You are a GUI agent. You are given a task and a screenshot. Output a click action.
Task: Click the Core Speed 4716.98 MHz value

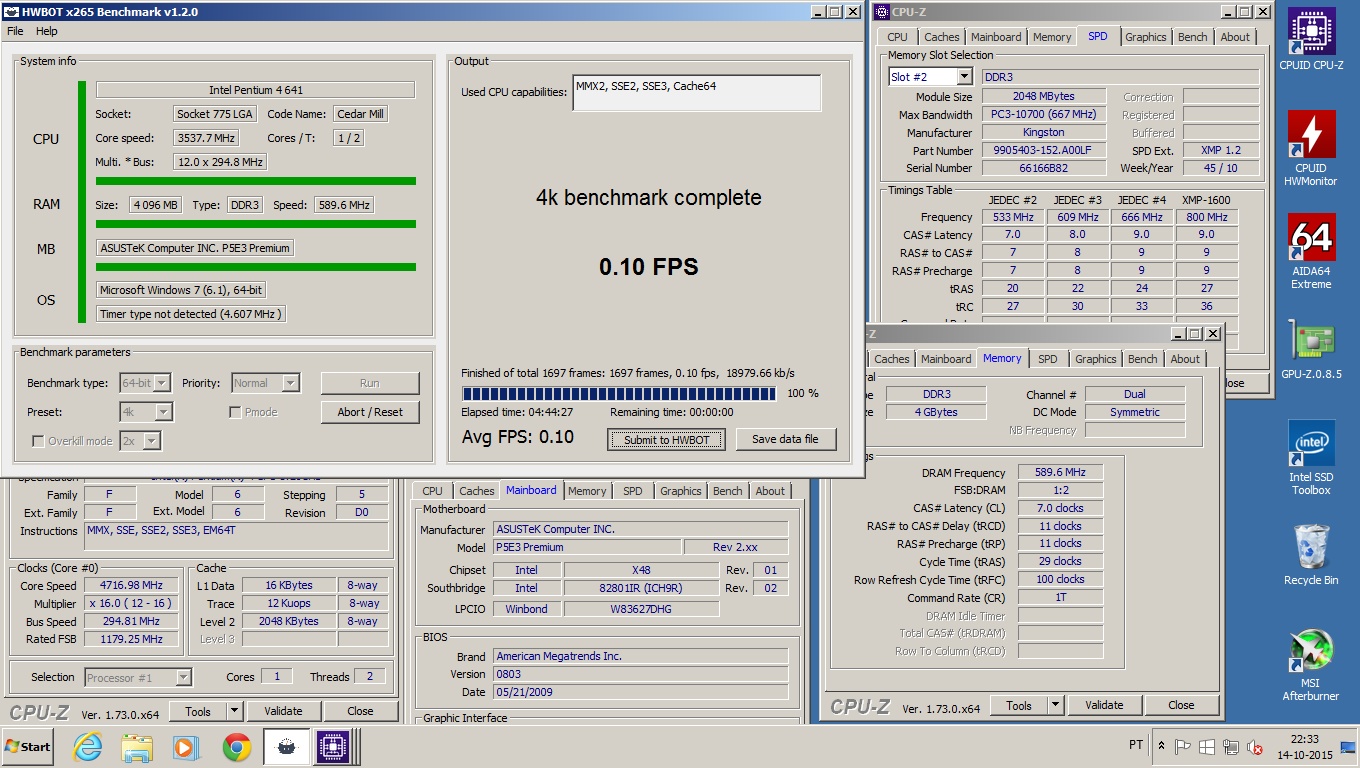pos(131,586)
